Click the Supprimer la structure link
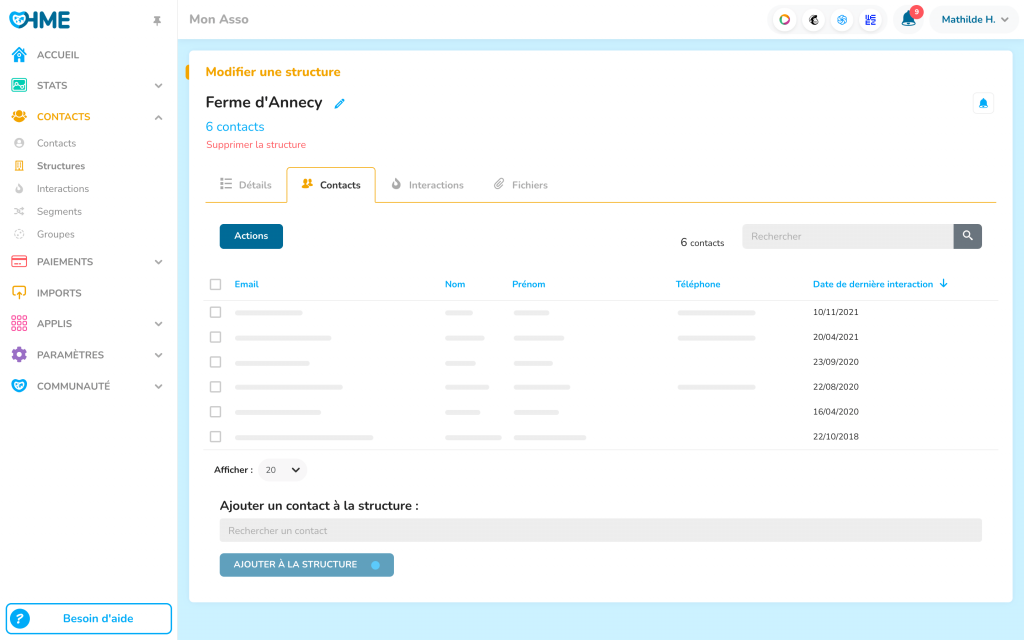This screenshot has width=1024, height=640. tap(256, 145)
